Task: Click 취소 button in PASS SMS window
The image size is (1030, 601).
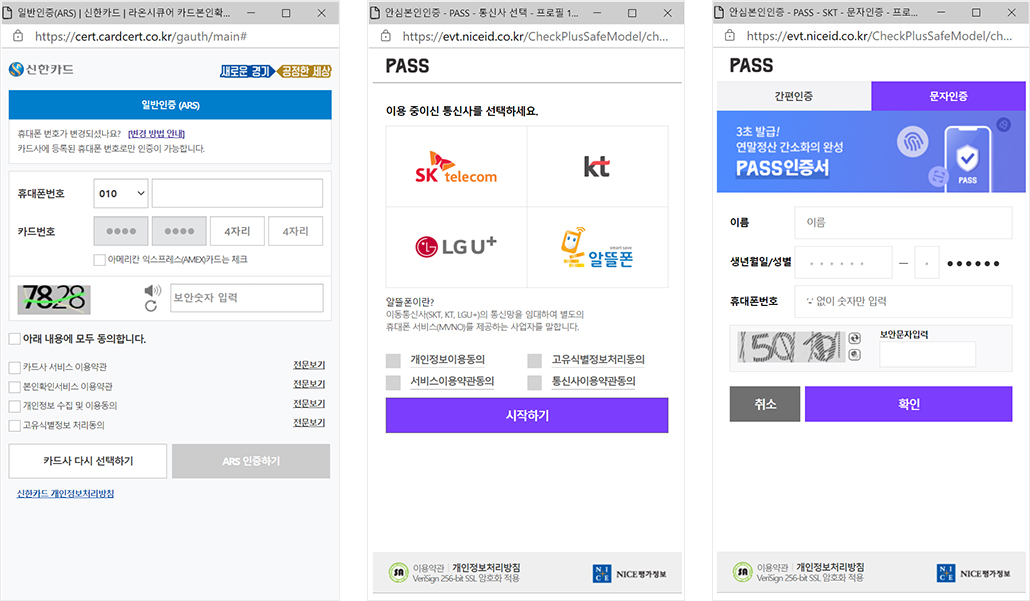Action: tap(765, 404)
